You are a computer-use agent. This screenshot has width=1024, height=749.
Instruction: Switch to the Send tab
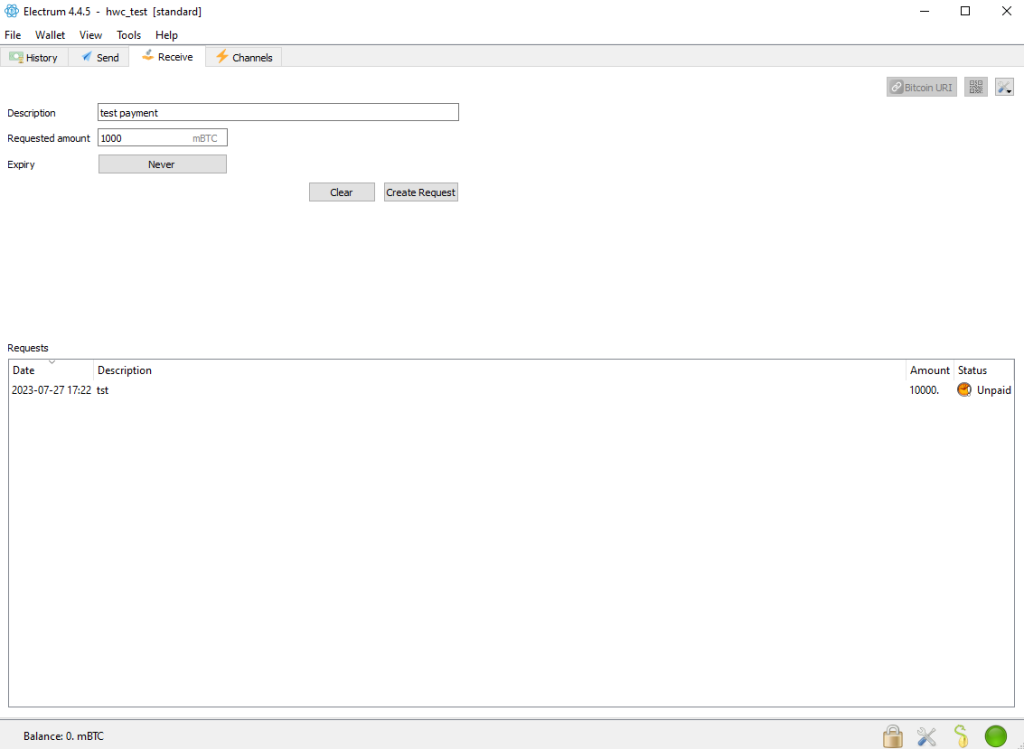pos(99,57)
